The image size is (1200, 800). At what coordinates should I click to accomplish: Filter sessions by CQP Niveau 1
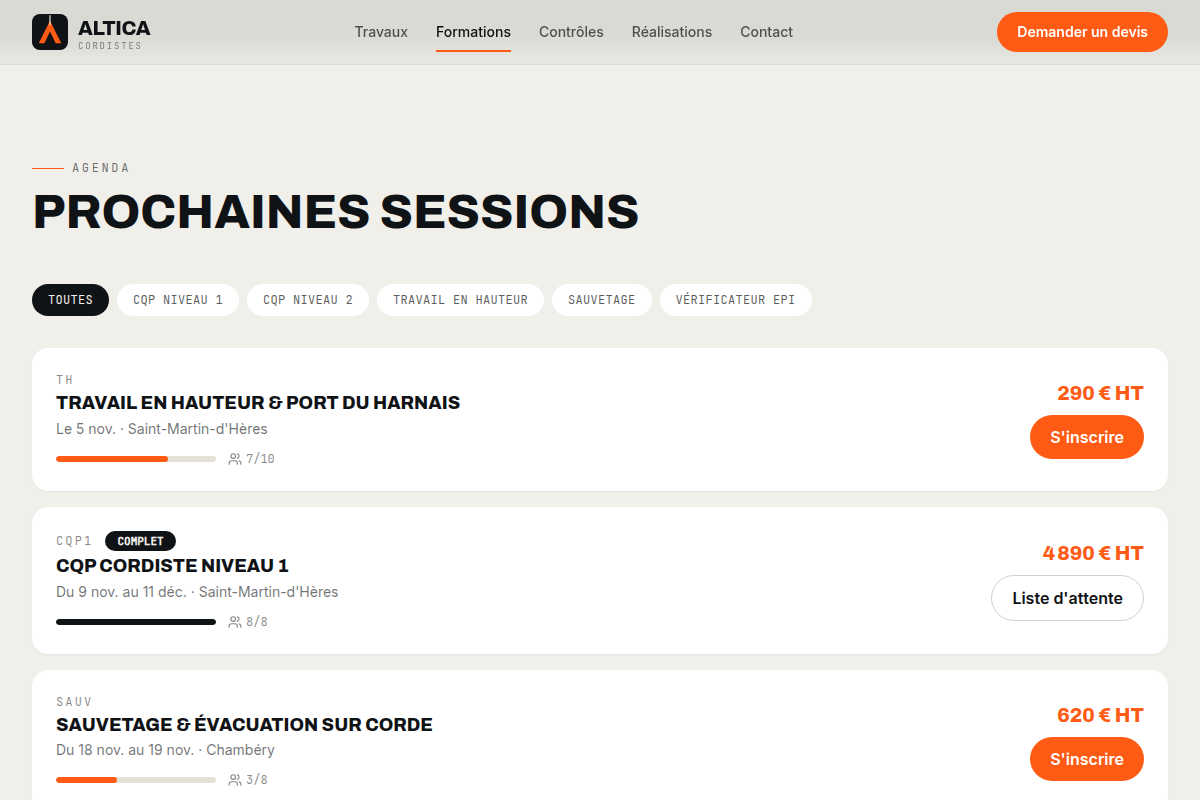point(178,300)
